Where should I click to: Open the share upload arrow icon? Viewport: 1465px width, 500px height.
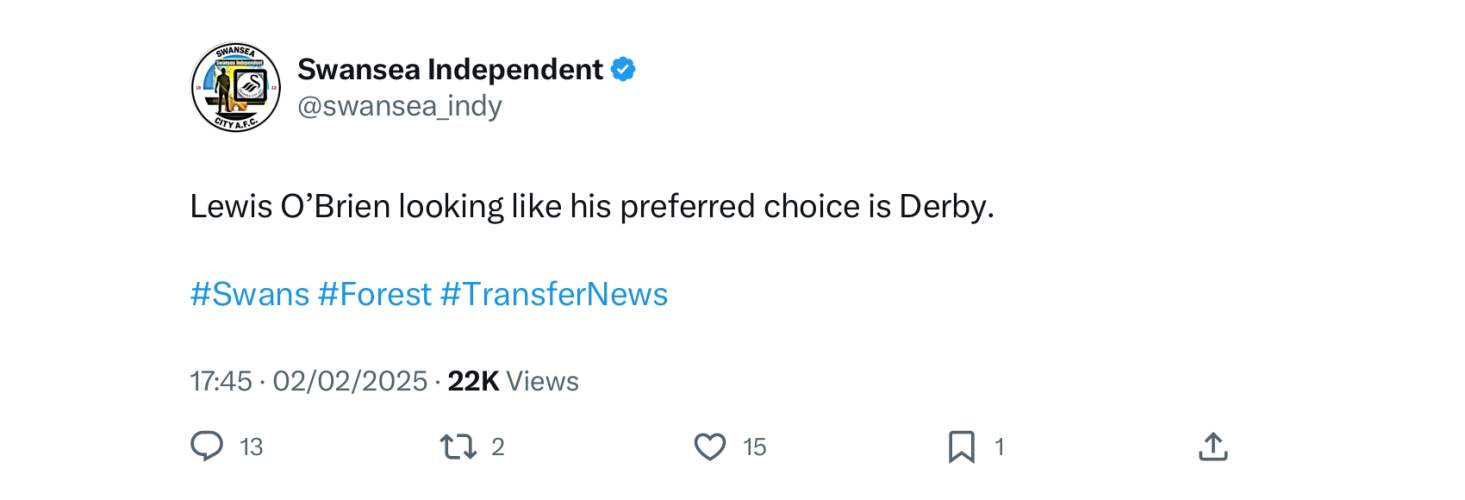[1212, 446]
